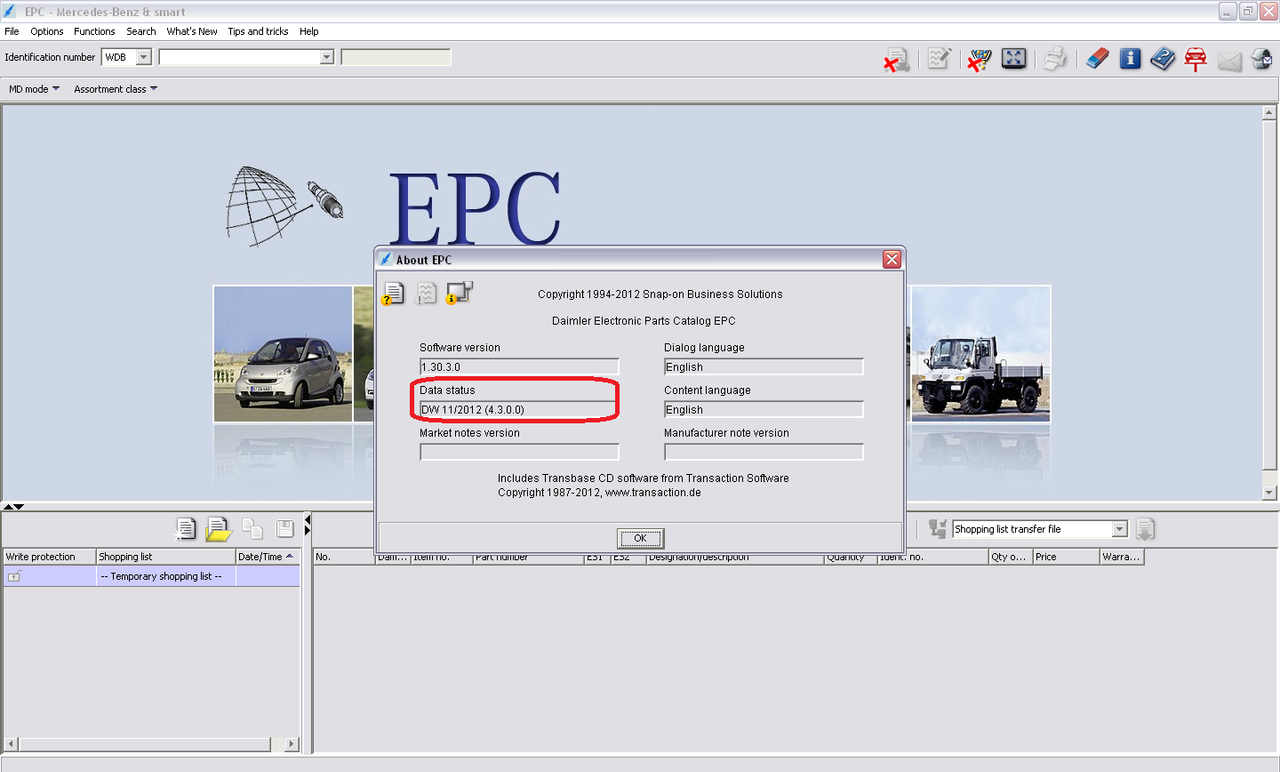Click the Content language field
This screenshot has height=772, width=1280.
[x=763, y=410]
